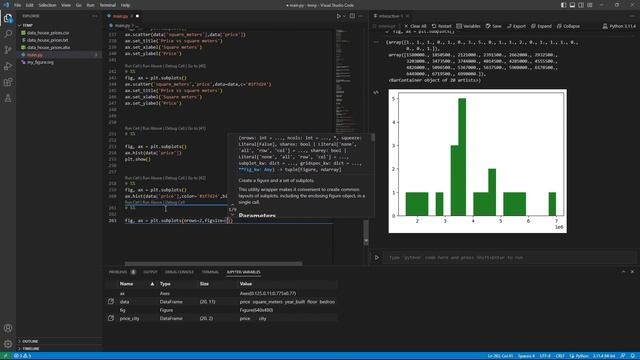This screenshot has height=360, width=640.
Task: Open editor More Actions ellipsis
Action: (361, 16)
